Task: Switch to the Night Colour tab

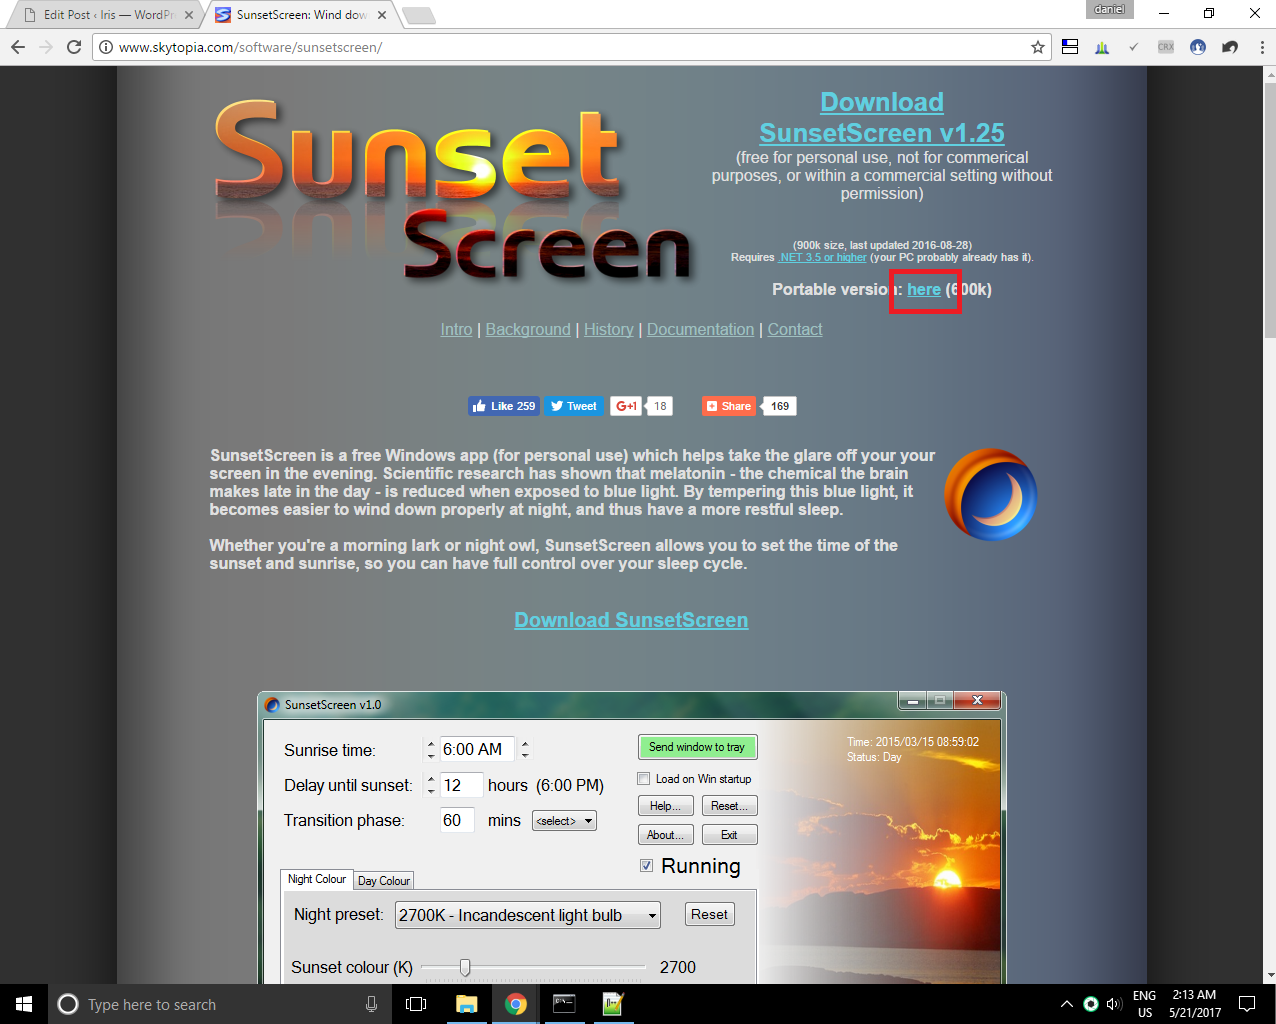Action: point(317,879)
